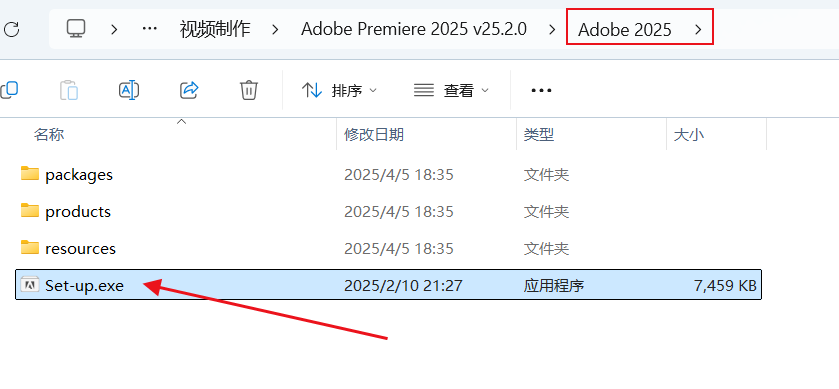Click the refresh icon beside address bar
This screenshot has height=389, width=839.
[11, 29]
